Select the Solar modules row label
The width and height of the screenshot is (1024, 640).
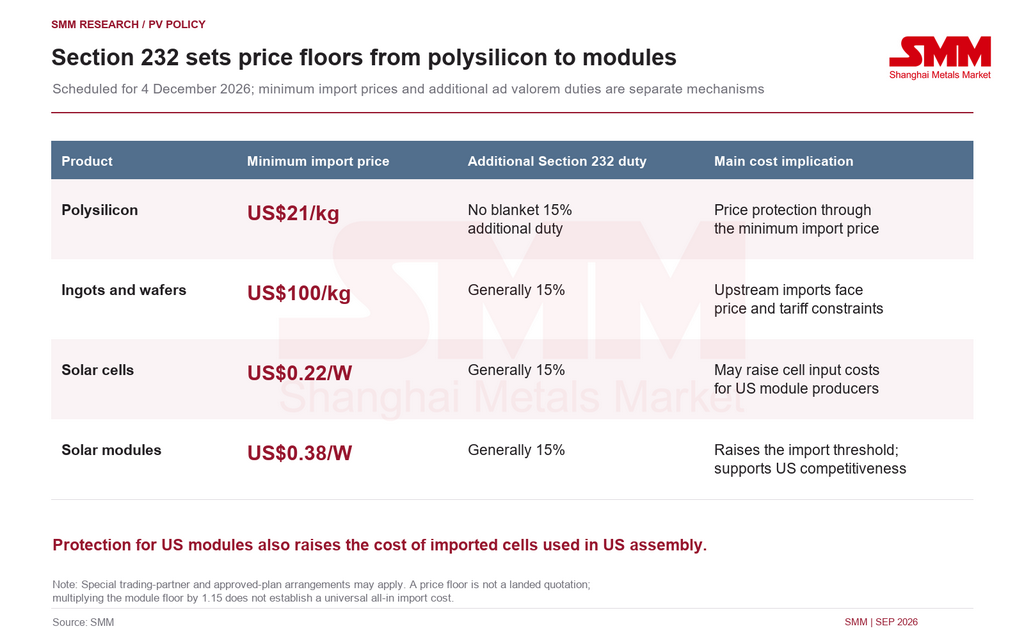(111, 450)
